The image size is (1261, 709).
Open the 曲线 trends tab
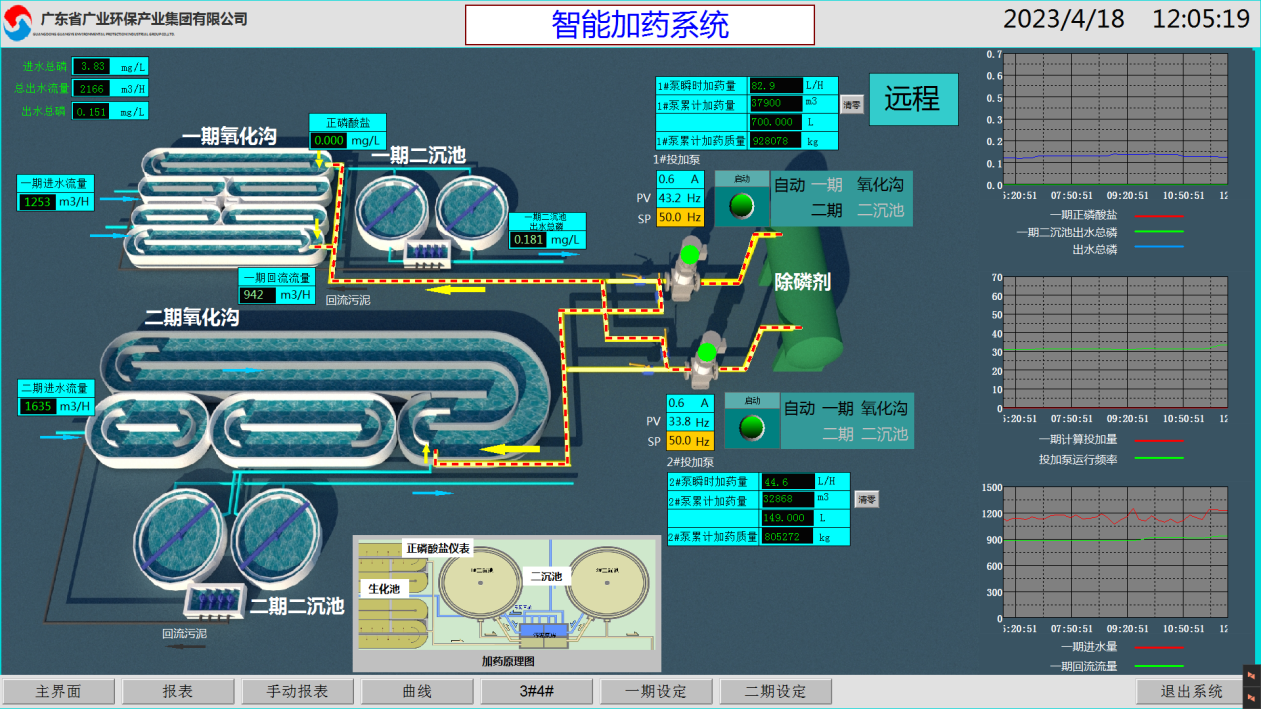(x=416, y=690)
